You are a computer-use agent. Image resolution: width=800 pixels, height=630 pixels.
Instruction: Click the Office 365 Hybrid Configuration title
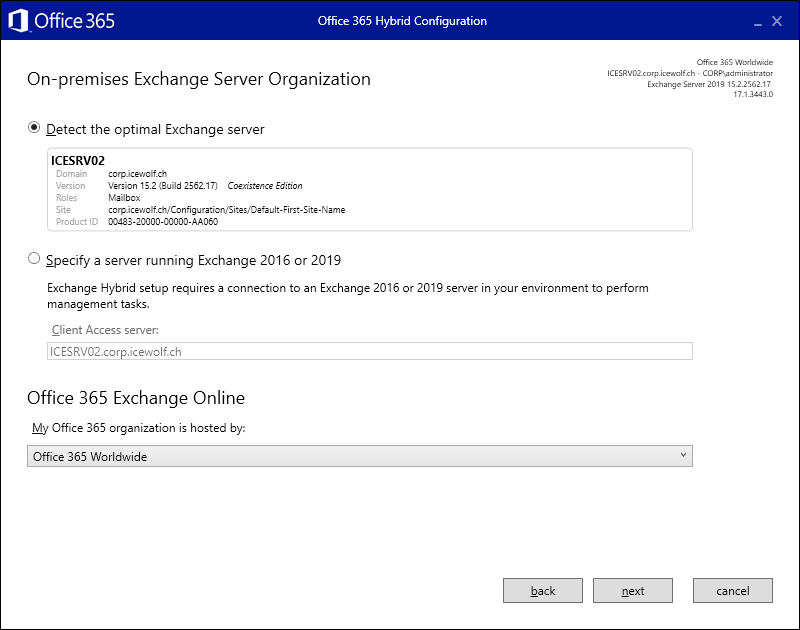click(402, 21)
